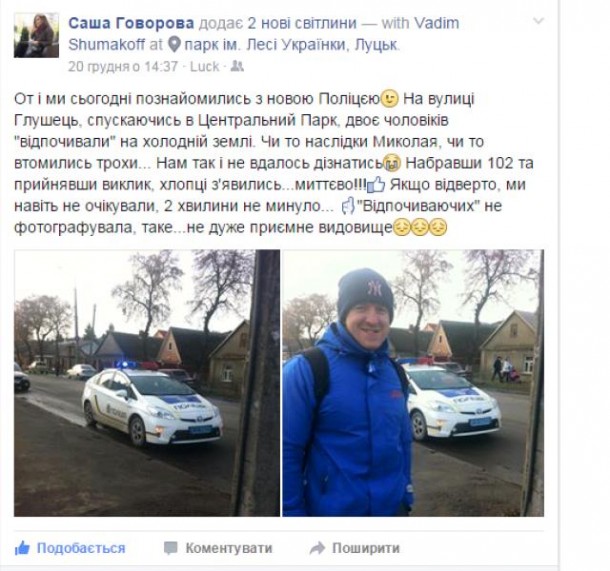
Task: Open Саша Говорова's profile name link
Action: [x=131, y=23]
